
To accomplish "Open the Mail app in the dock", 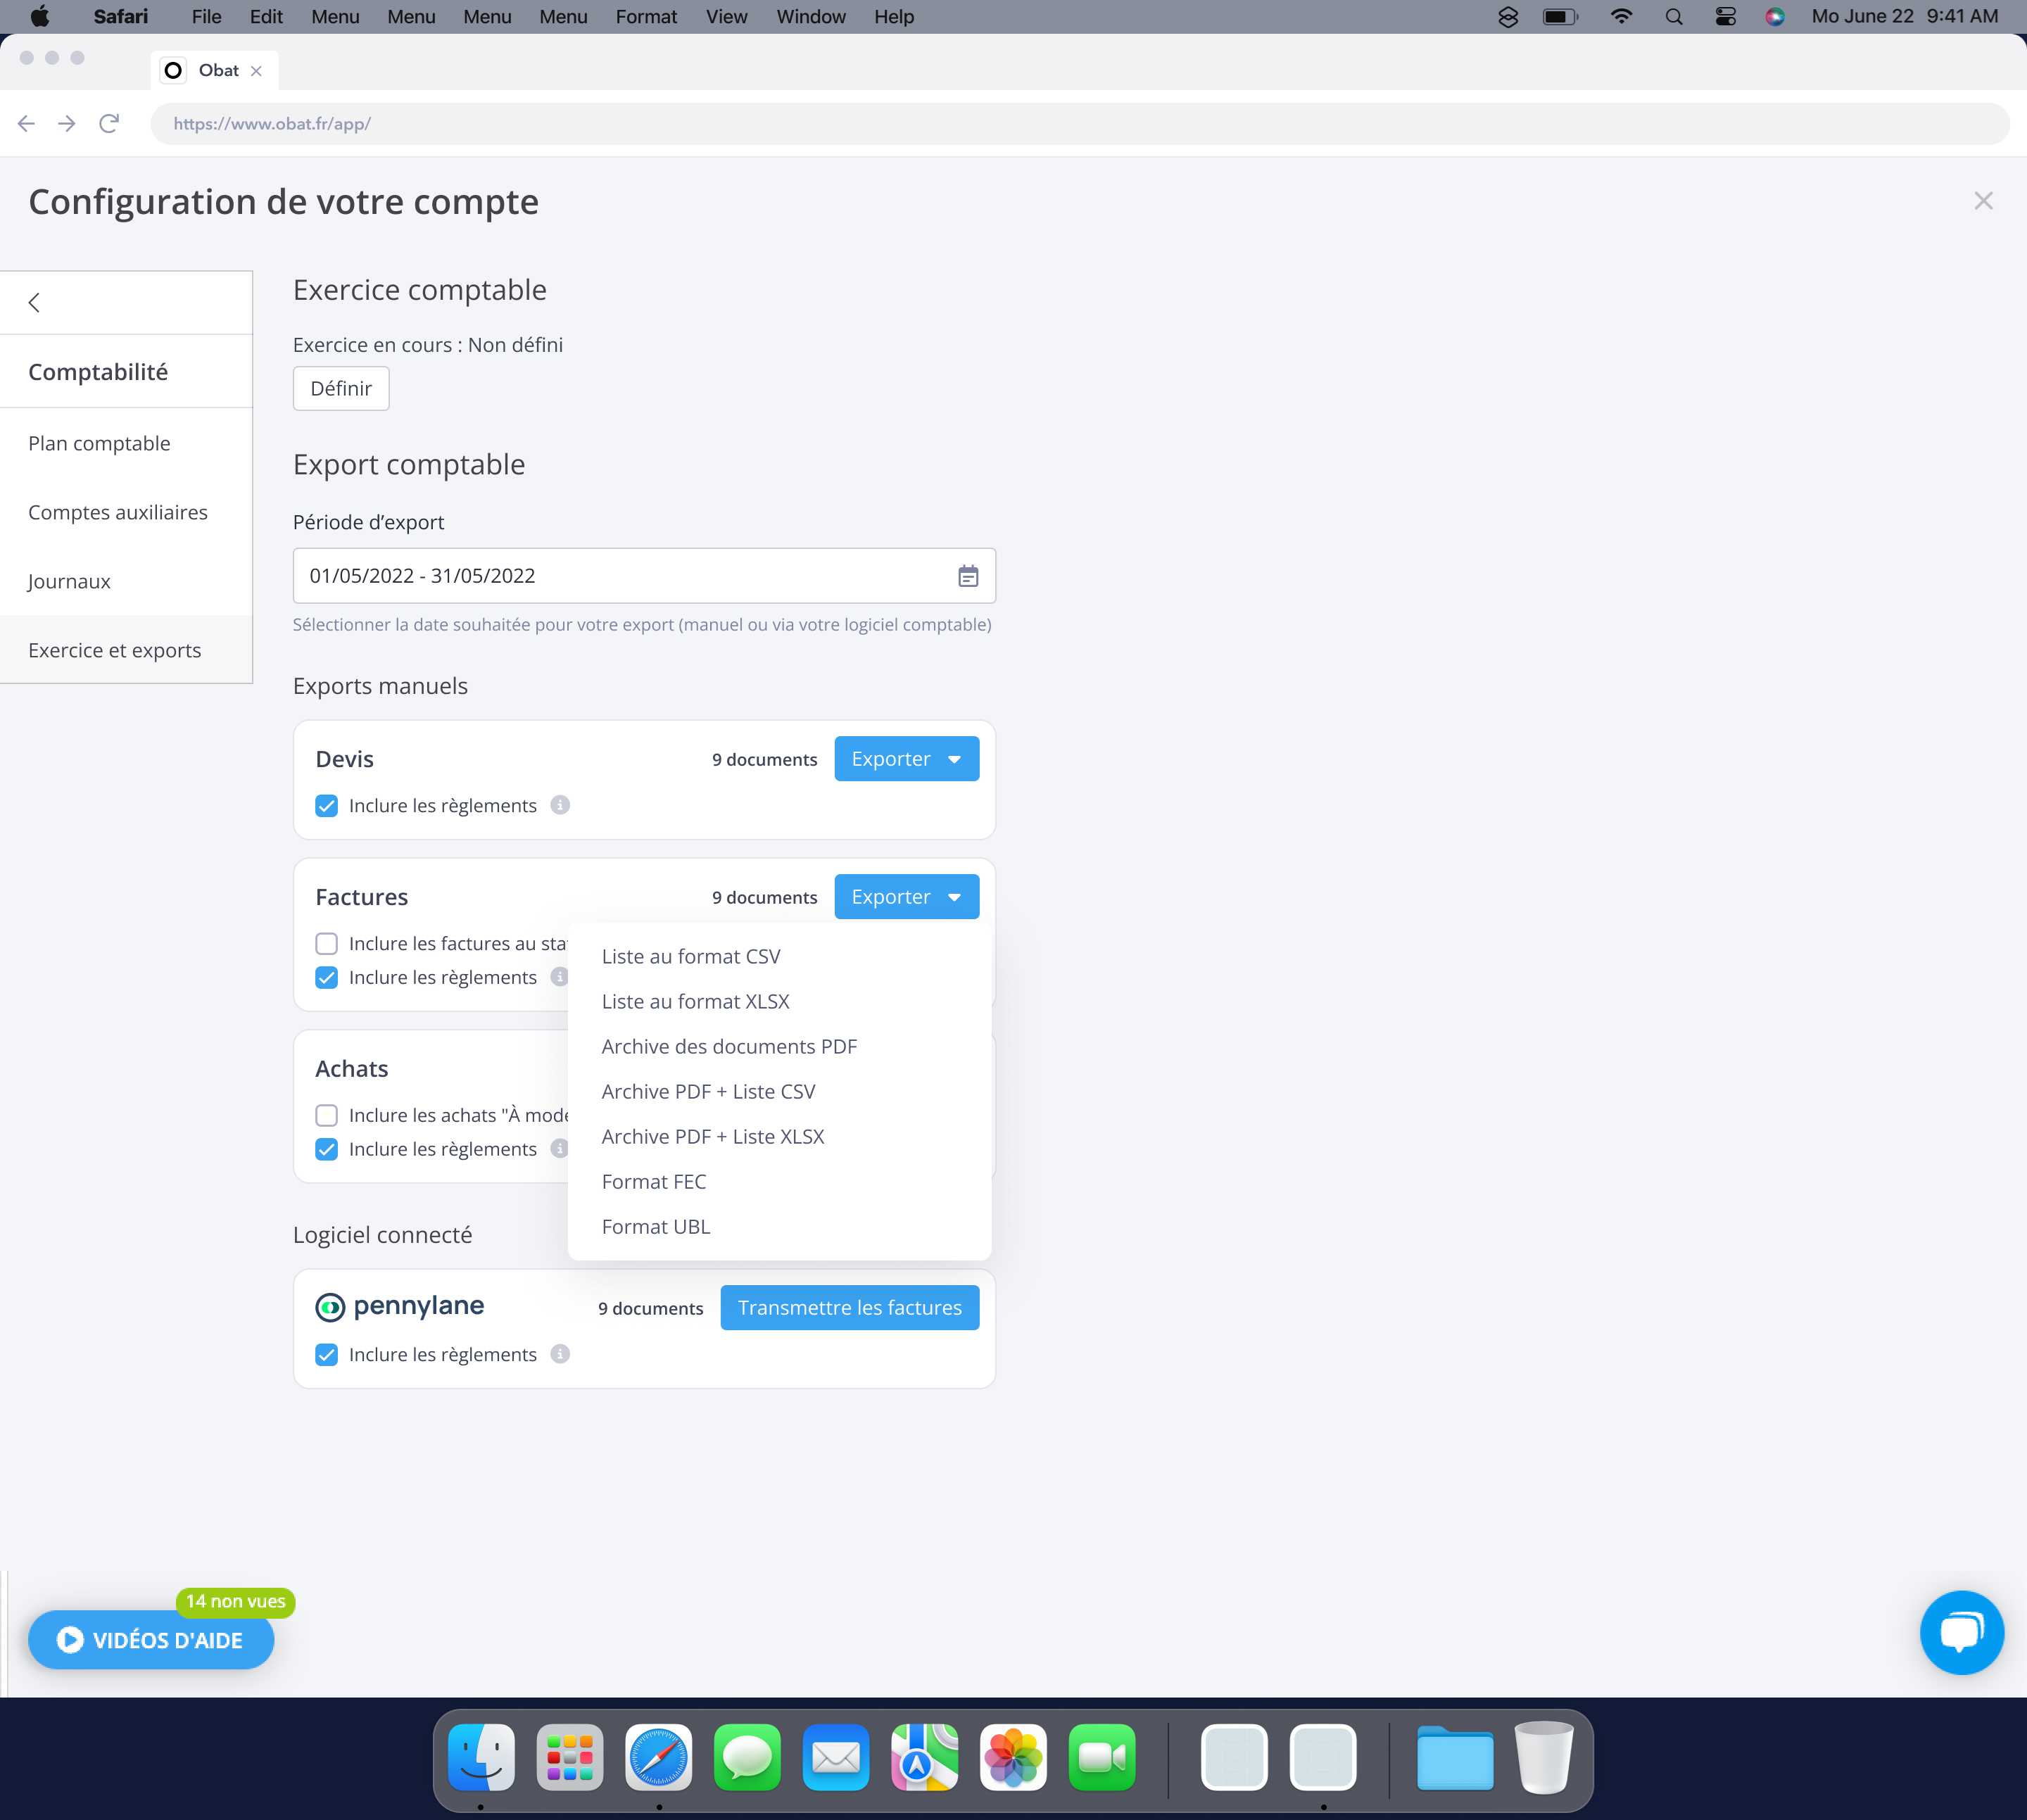I will [835, 1757].
